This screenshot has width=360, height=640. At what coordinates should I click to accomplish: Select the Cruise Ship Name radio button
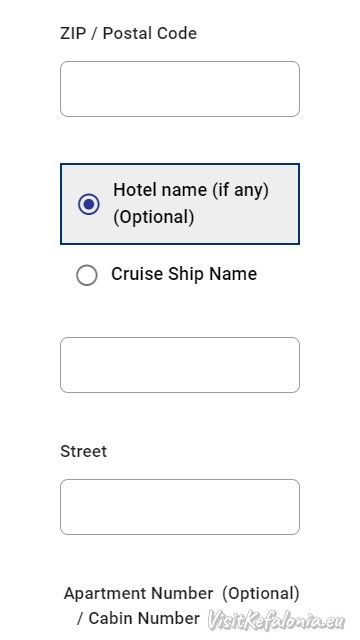click(x=87, y=275)
